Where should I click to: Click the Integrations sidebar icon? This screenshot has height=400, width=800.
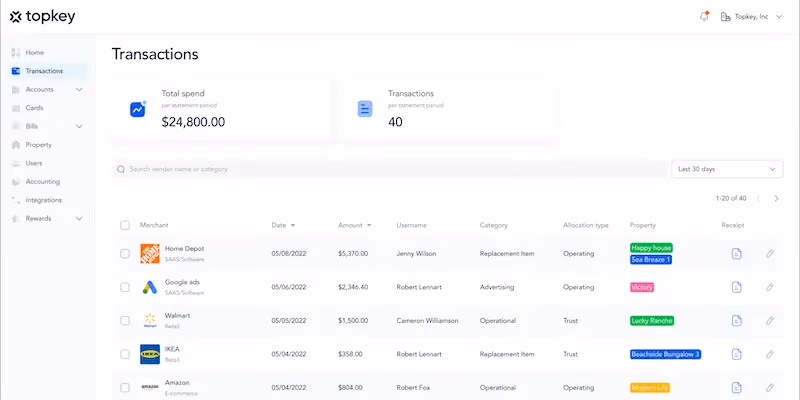[16, 200]
